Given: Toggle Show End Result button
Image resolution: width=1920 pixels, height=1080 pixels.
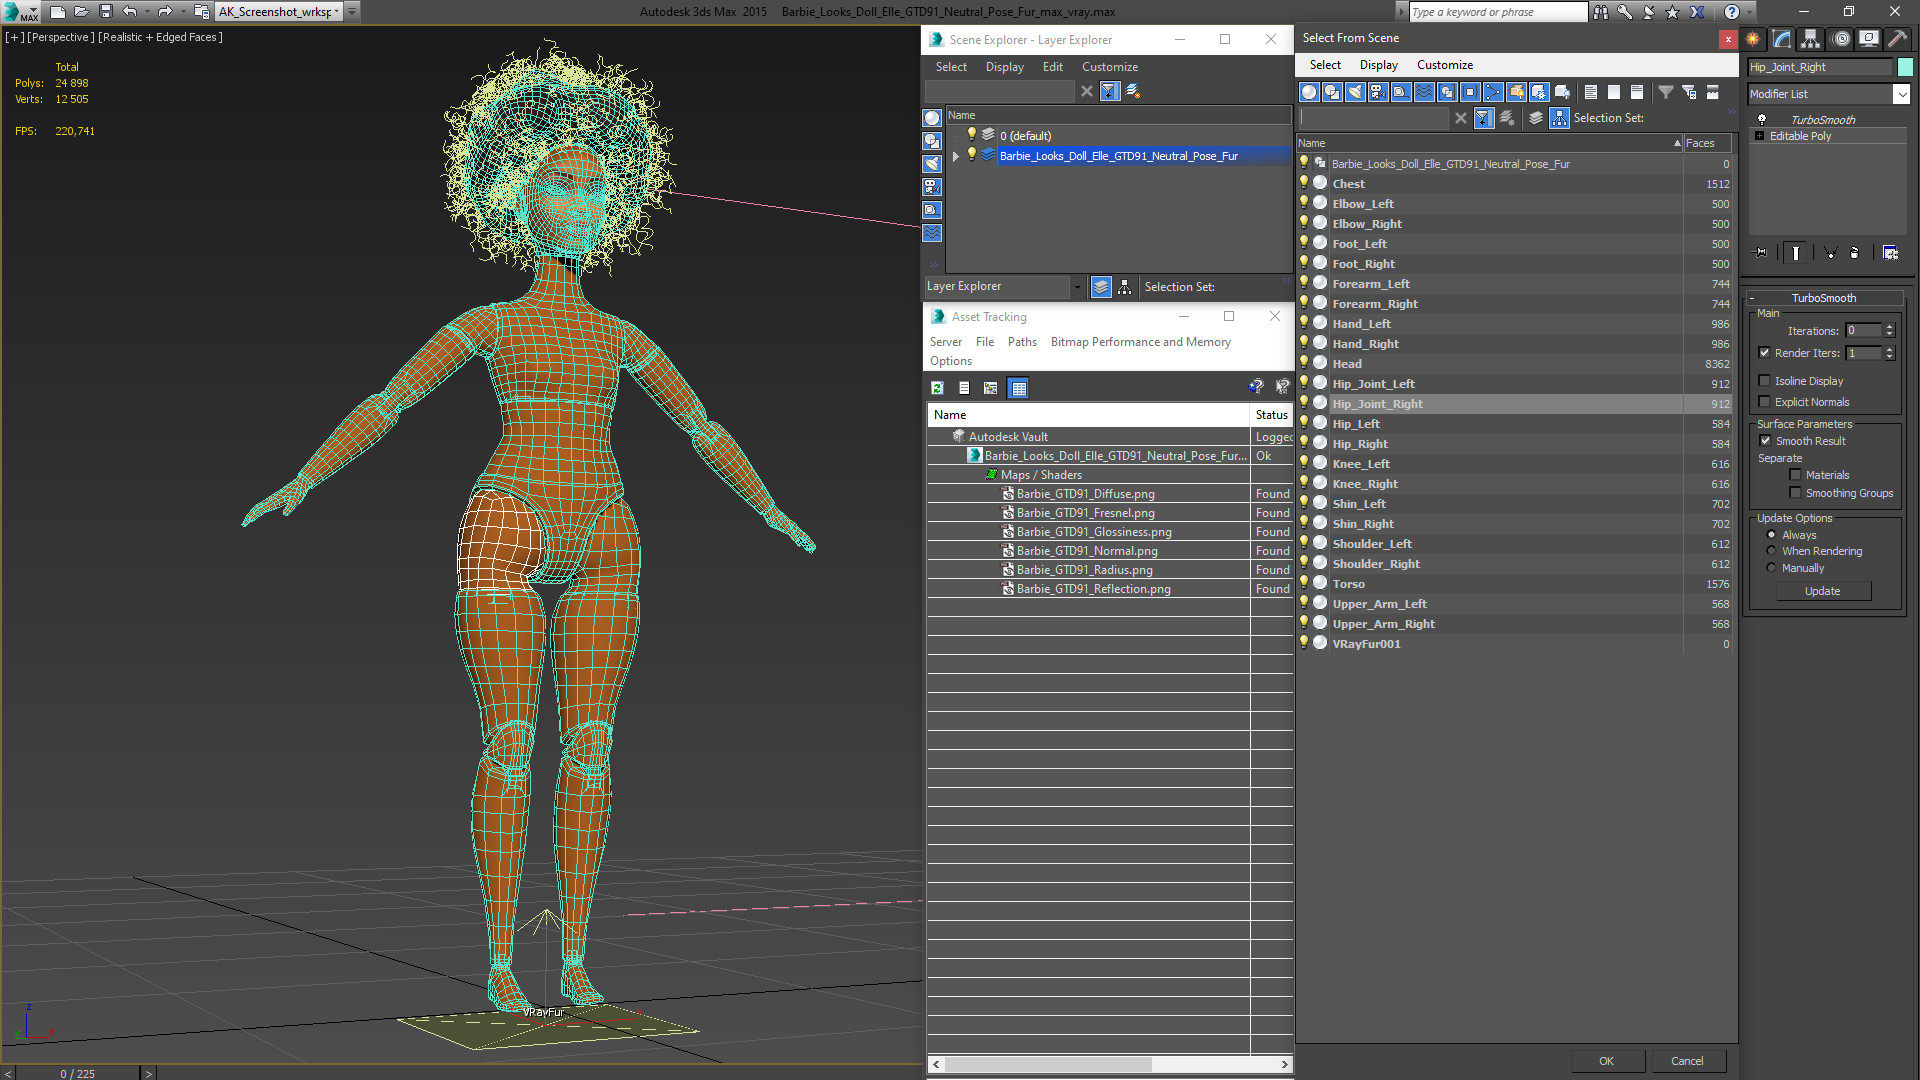Looking at the screenshot, I should [1796, 253].
